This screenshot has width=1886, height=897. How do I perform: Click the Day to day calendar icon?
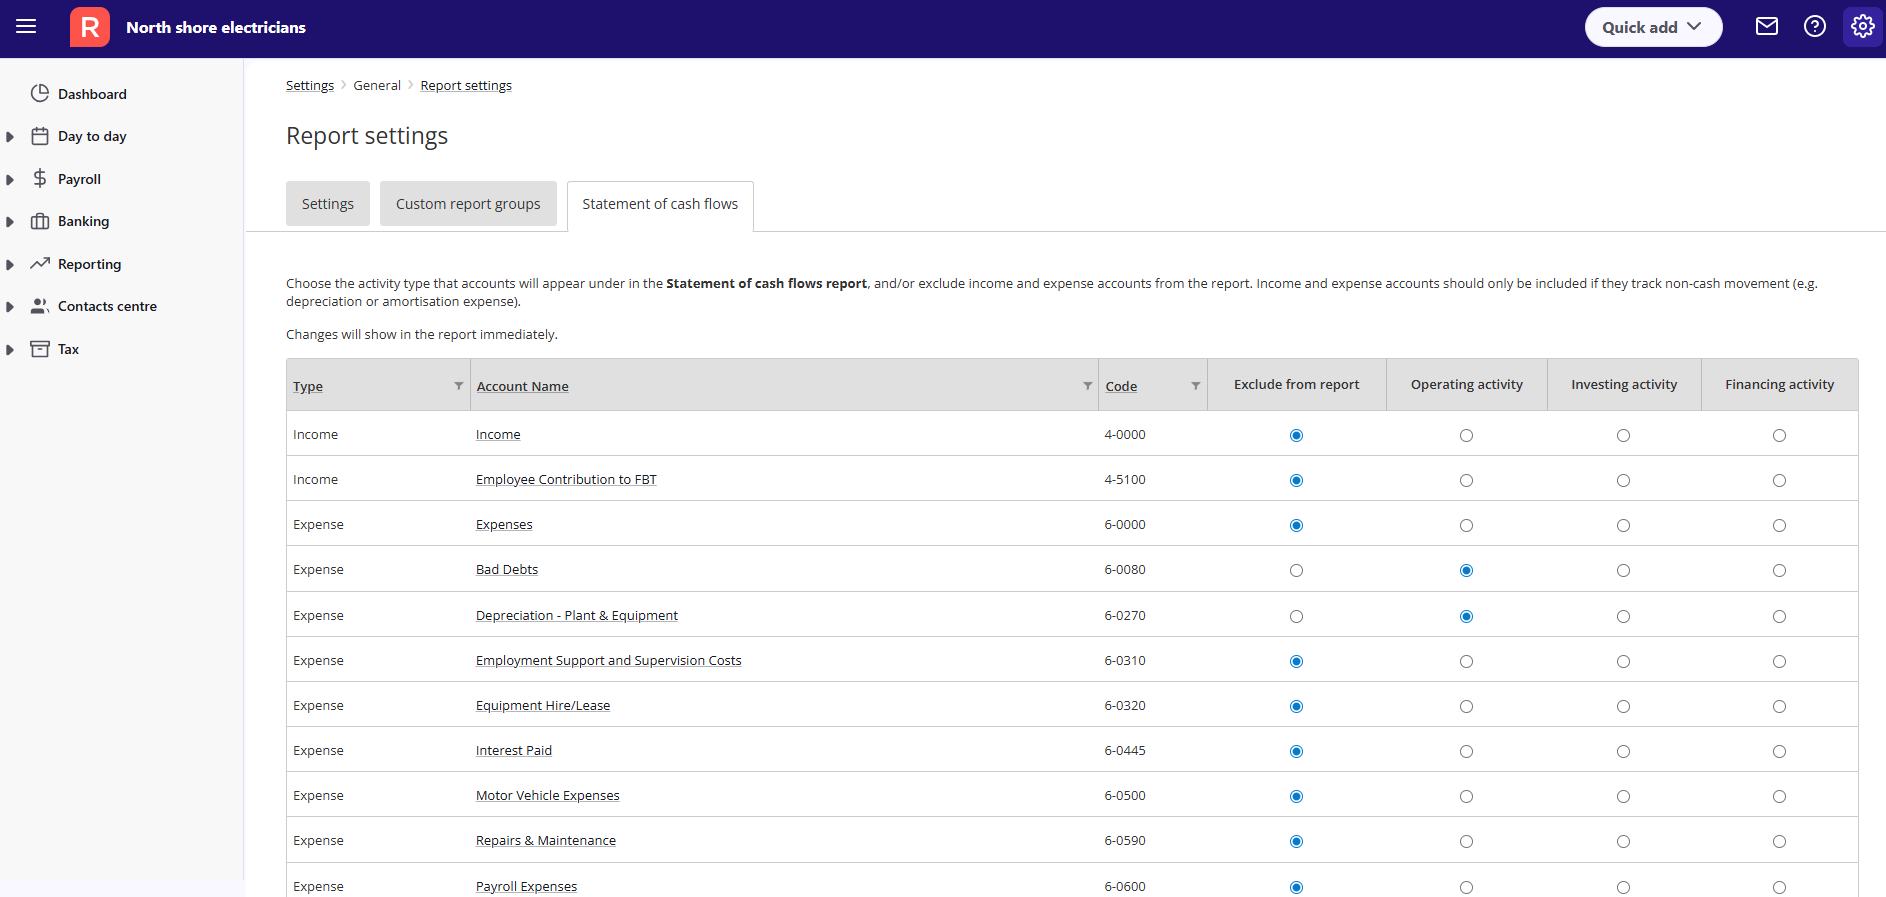coord(40,136)
